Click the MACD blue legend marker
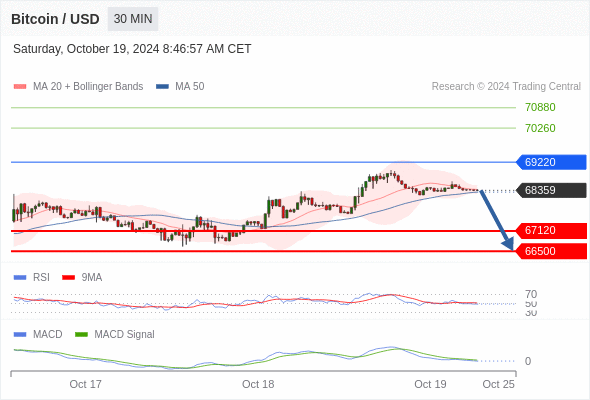This screenshot has height=400, width=590. (x=20, y=334)
